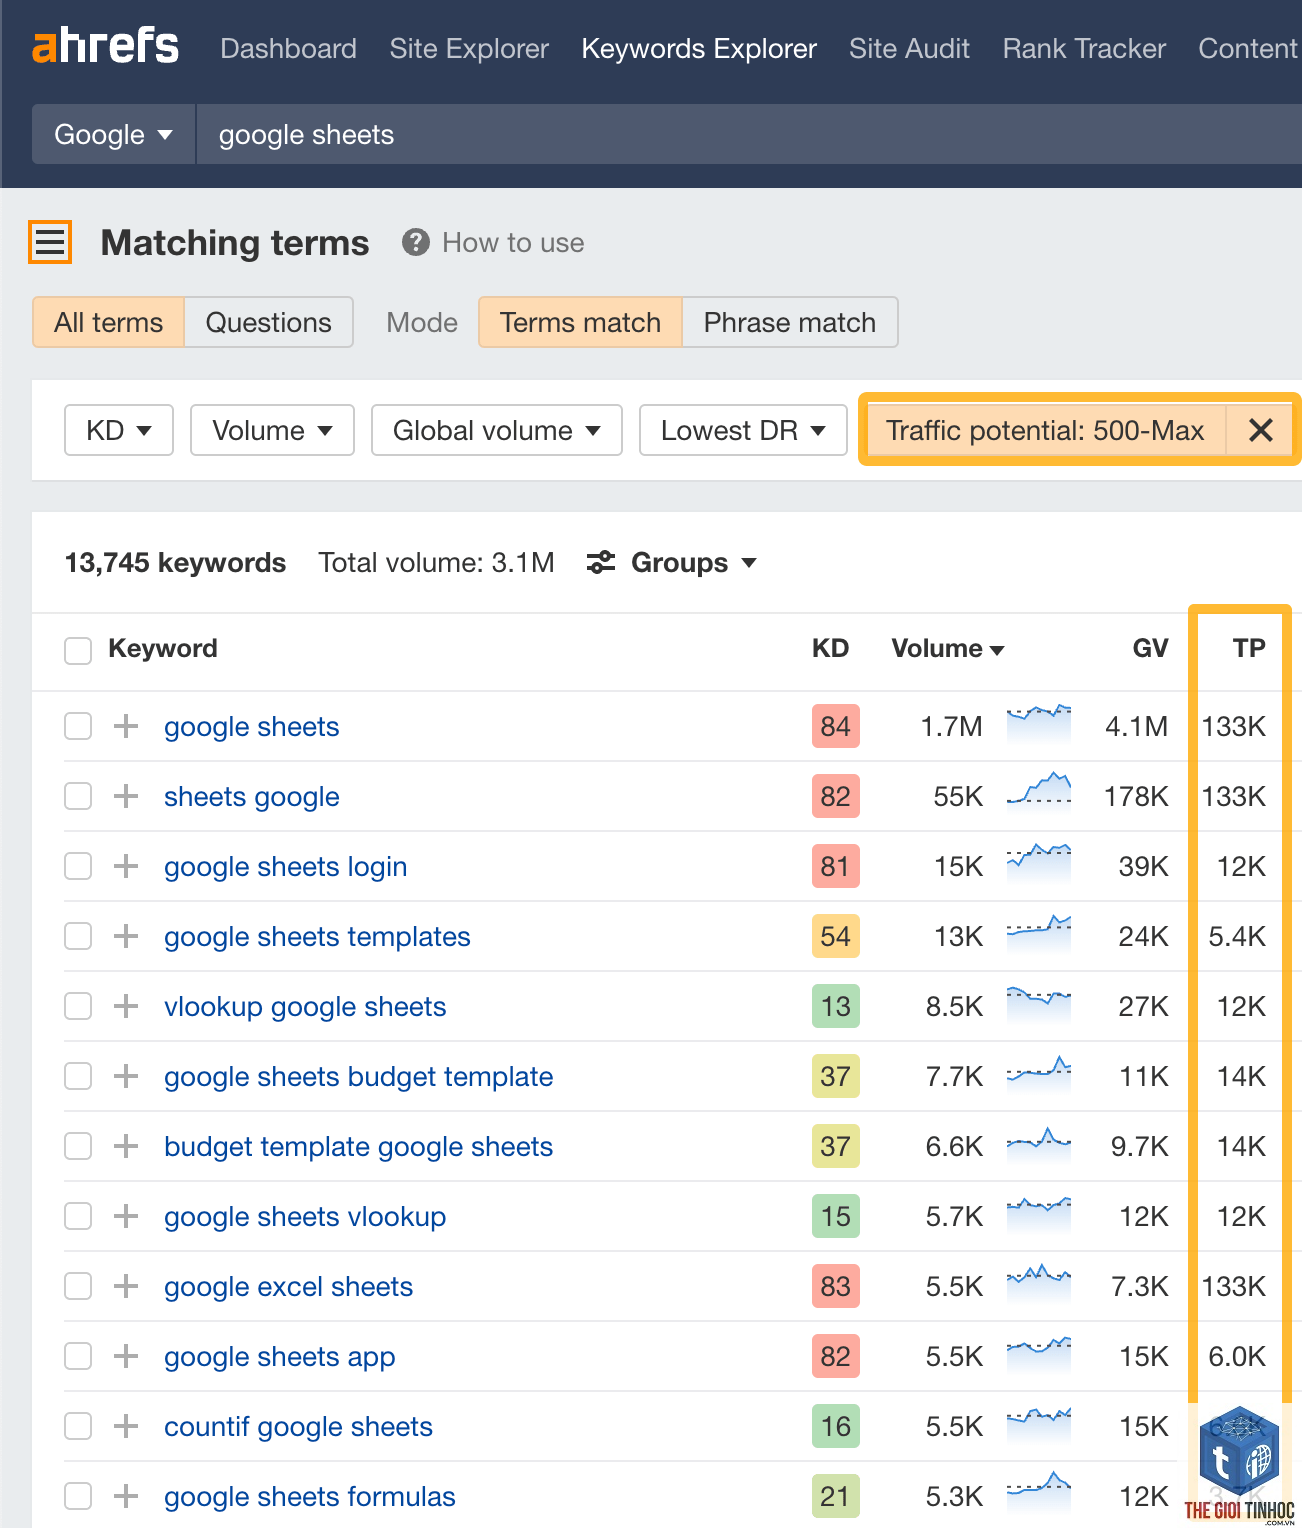Check the 'countif google sheets' row checkbox
The image size is (1302, 1528).
[x=78, y=1426]
